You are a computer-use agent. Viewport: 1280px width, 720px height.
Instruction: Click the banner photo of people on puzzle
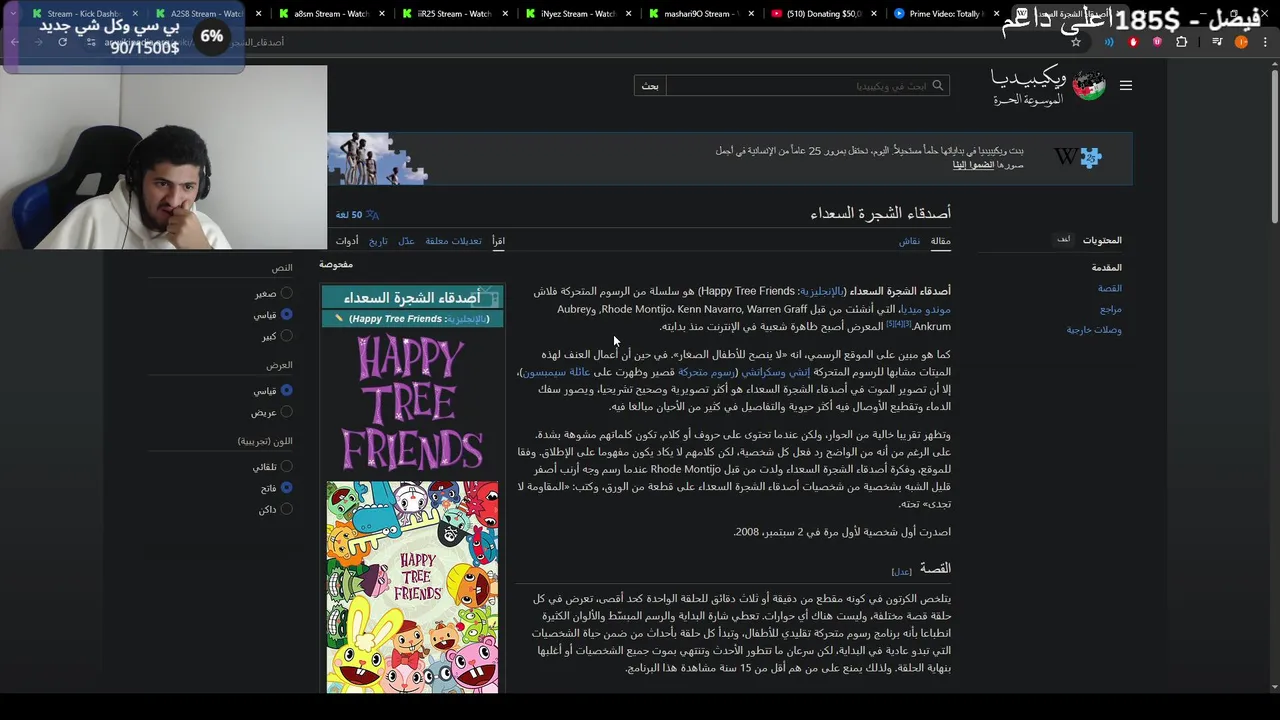[378, 158]
